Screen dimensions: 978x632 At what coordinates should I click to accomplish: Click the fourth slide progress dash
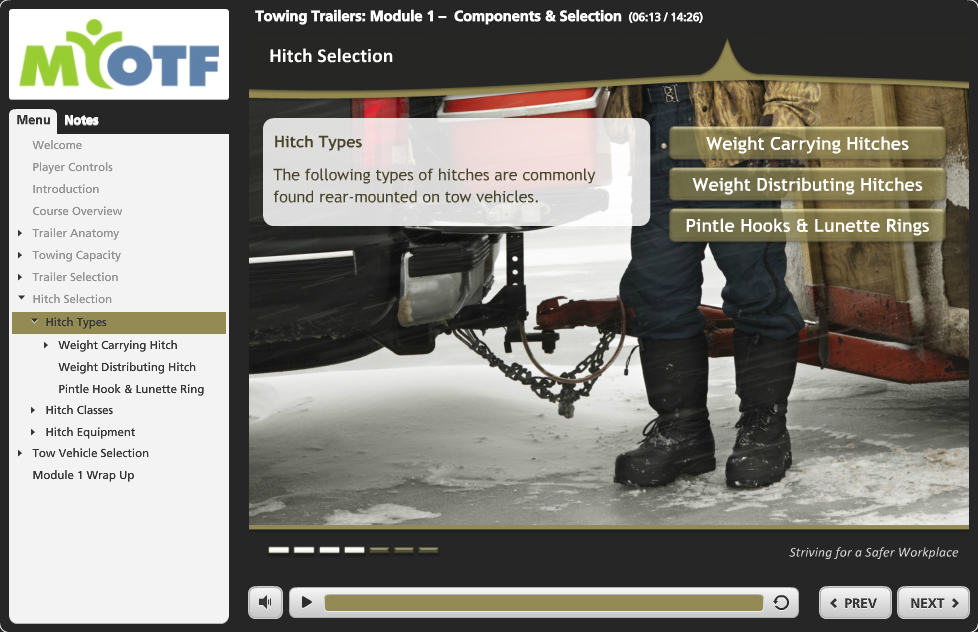point(354,550)
